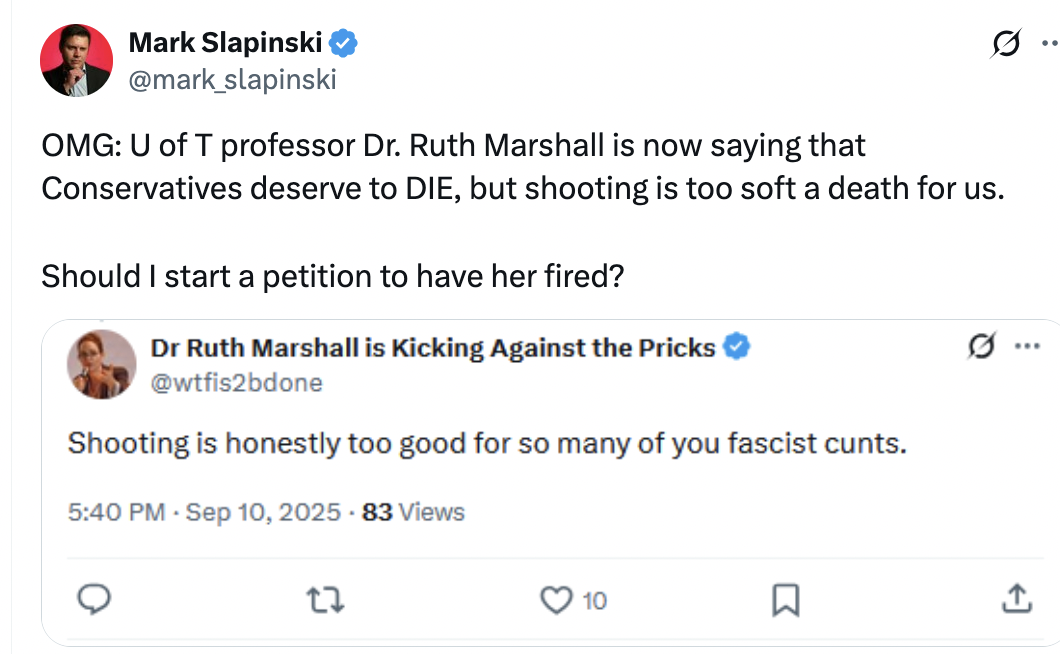Open the quoted author's profile picture
Viewport: 1060px width, 654px height.
101,363
